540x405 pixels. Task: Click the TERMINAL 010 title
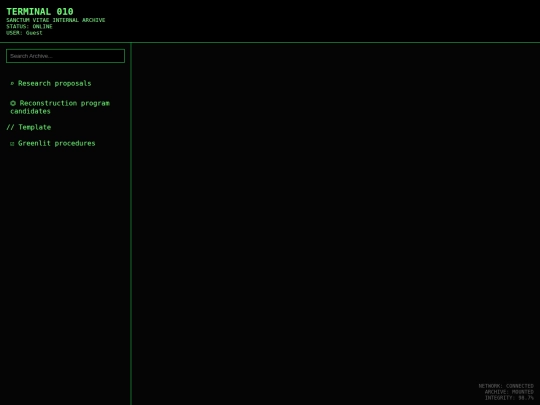[x=40, y=12]
